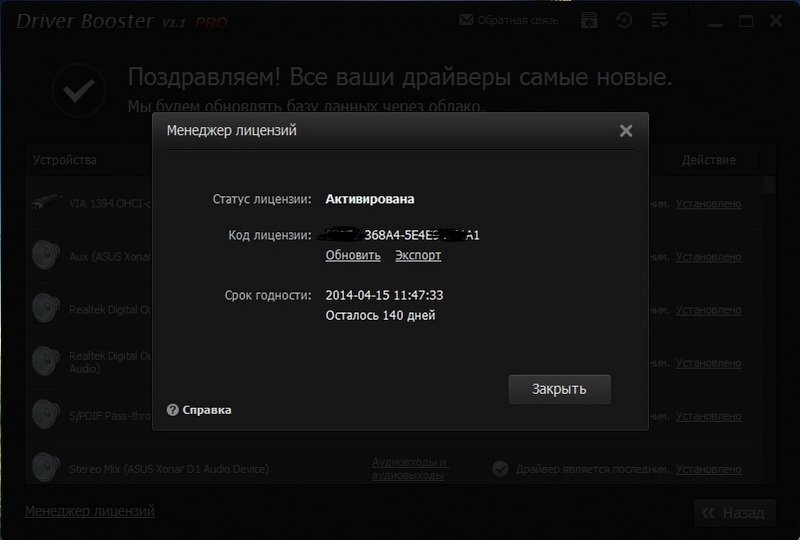
Task: Click Установлено link in Aux ASUS Xonar row
Action: tap(709, 257)
